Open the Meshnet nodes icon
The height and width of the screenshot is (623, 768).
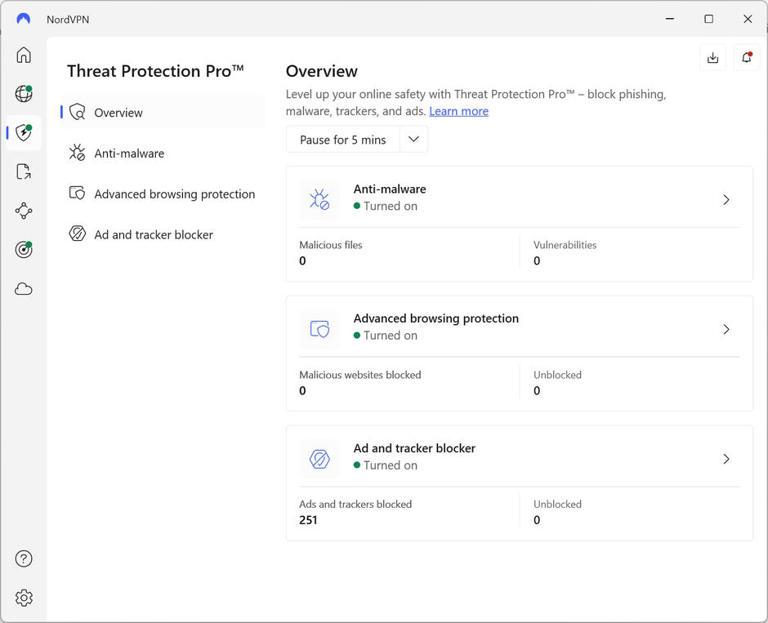pyautogui.click(x=24, y=211)
